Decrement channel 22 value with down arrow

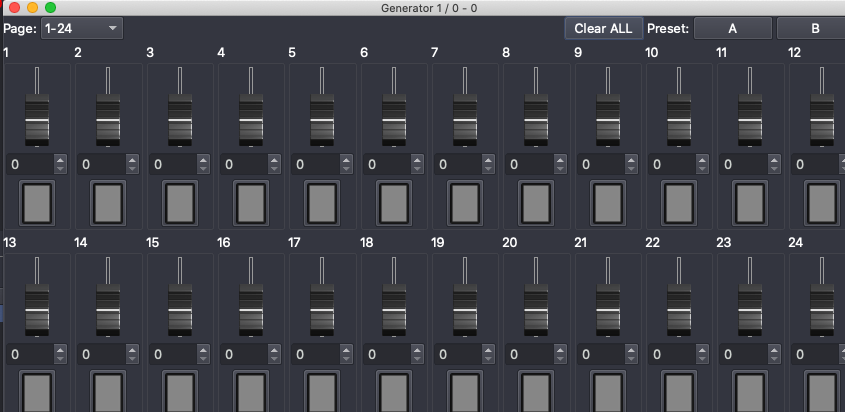(x=703, y=359)
